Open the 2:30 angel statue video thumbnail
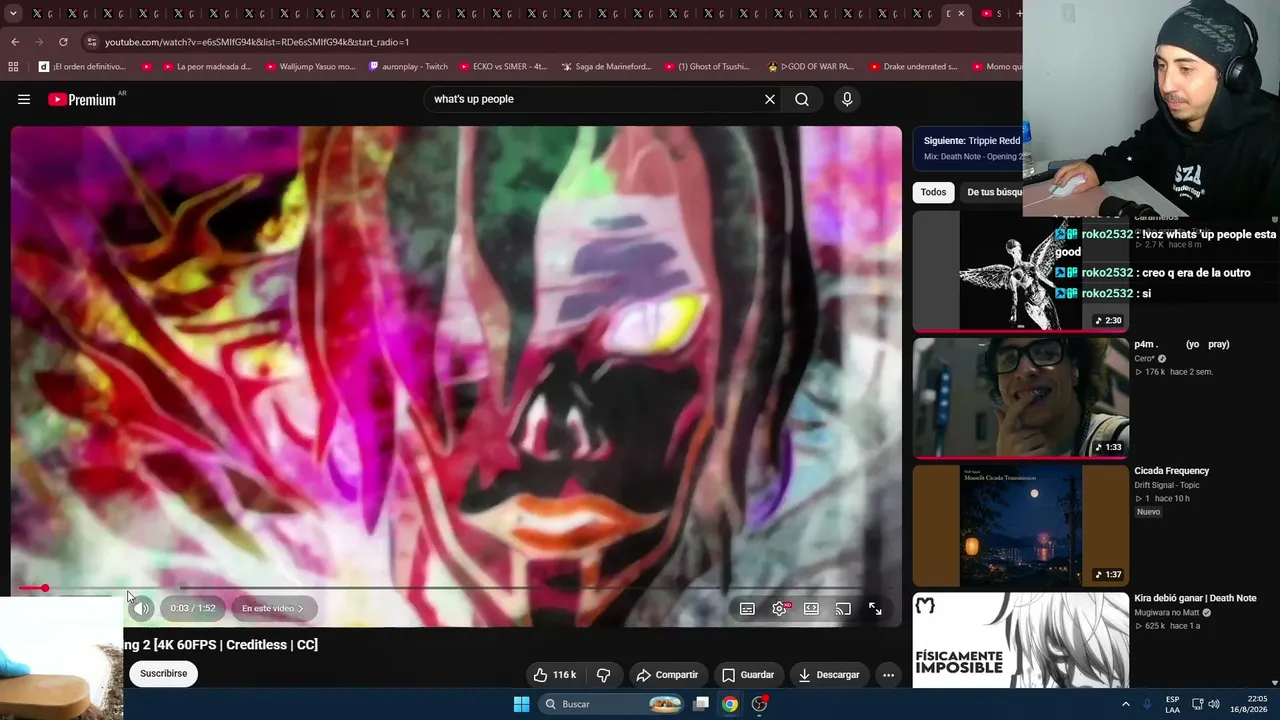The image size is (1280, 720). click(x=1020, y=270)
